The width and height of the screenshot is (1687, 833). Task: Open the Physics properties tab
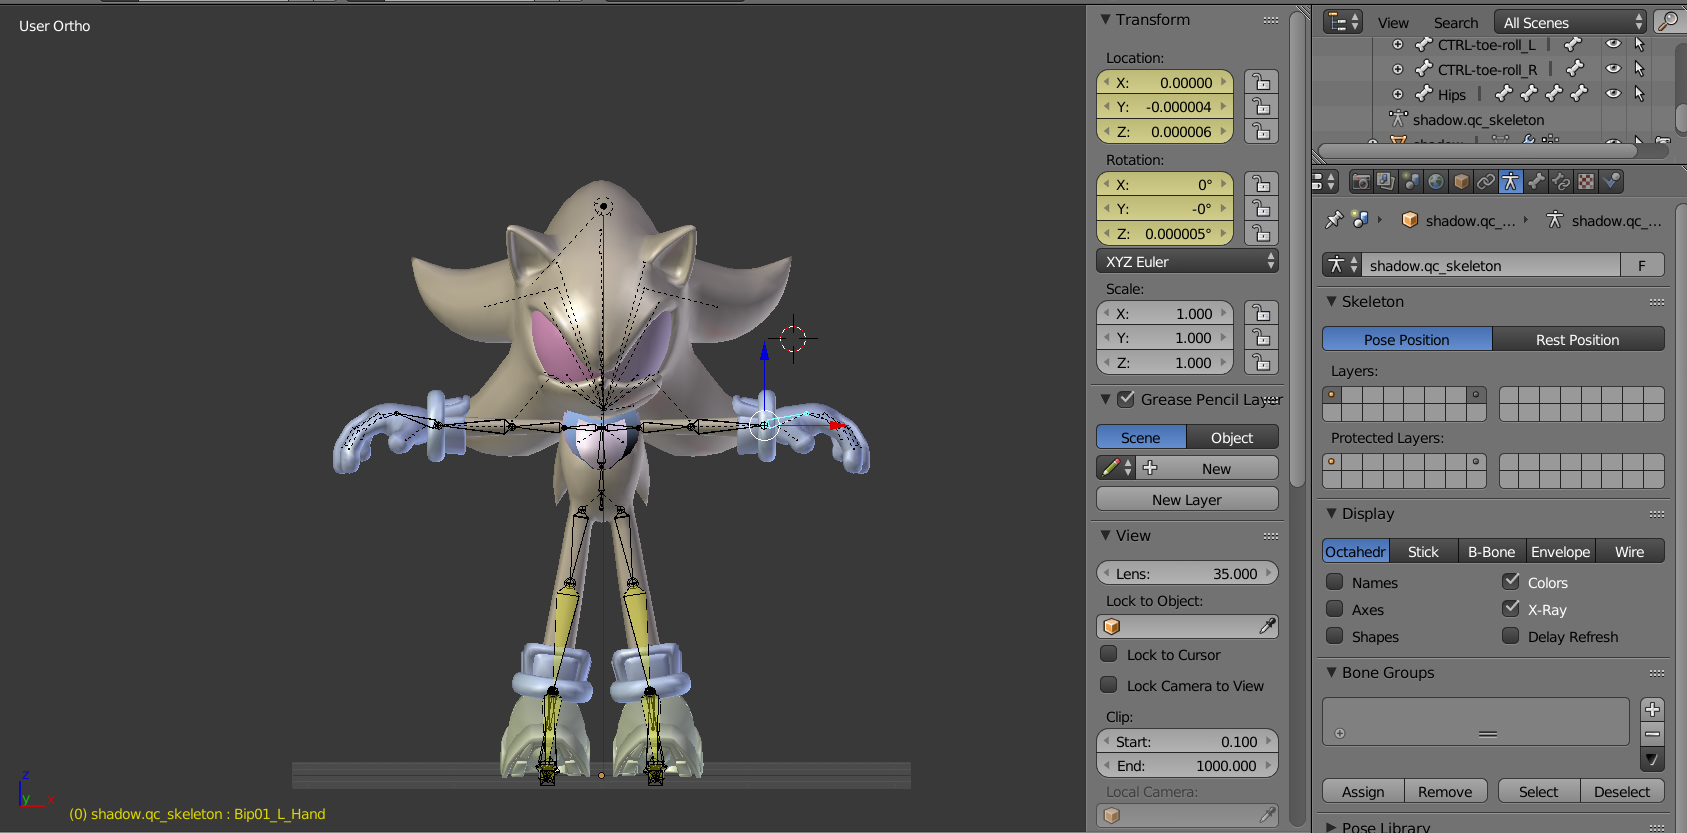tap(1611, 182)
